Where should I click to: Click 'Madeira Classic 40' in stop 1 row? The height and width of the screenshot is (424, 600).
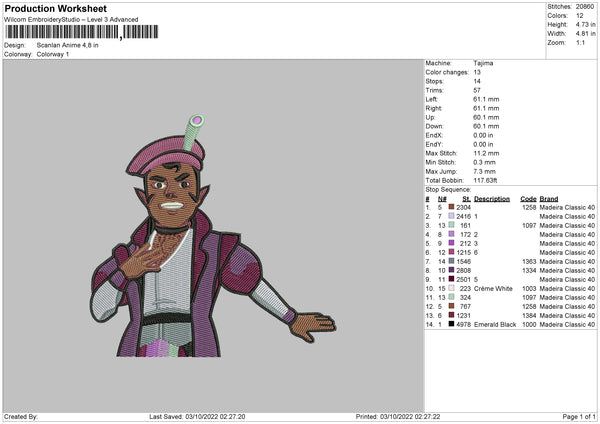point(567,207)
